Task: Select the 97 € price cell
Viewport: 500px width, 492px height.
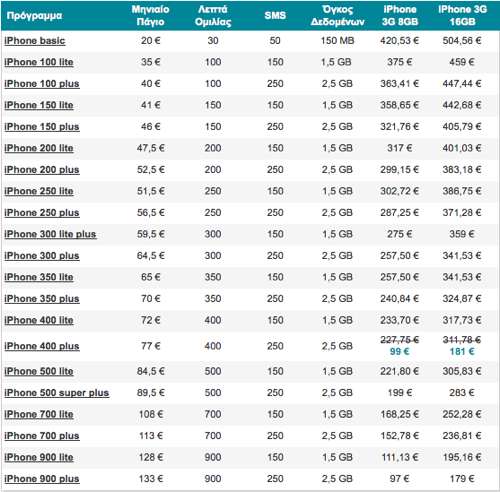Action: 400,479
